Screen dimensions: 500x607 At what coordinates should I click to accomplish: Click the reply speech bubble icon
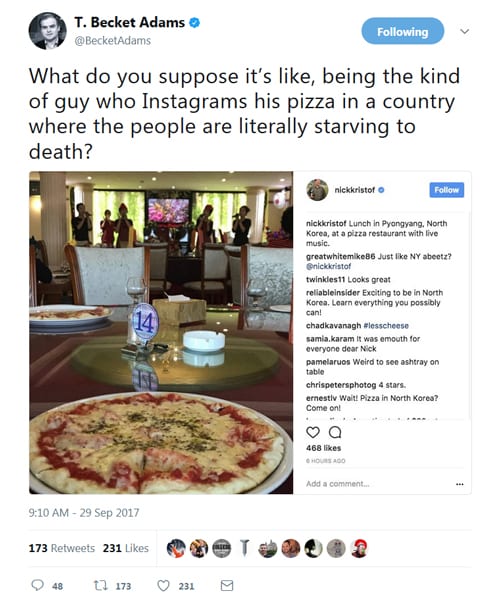click(37, 585)
